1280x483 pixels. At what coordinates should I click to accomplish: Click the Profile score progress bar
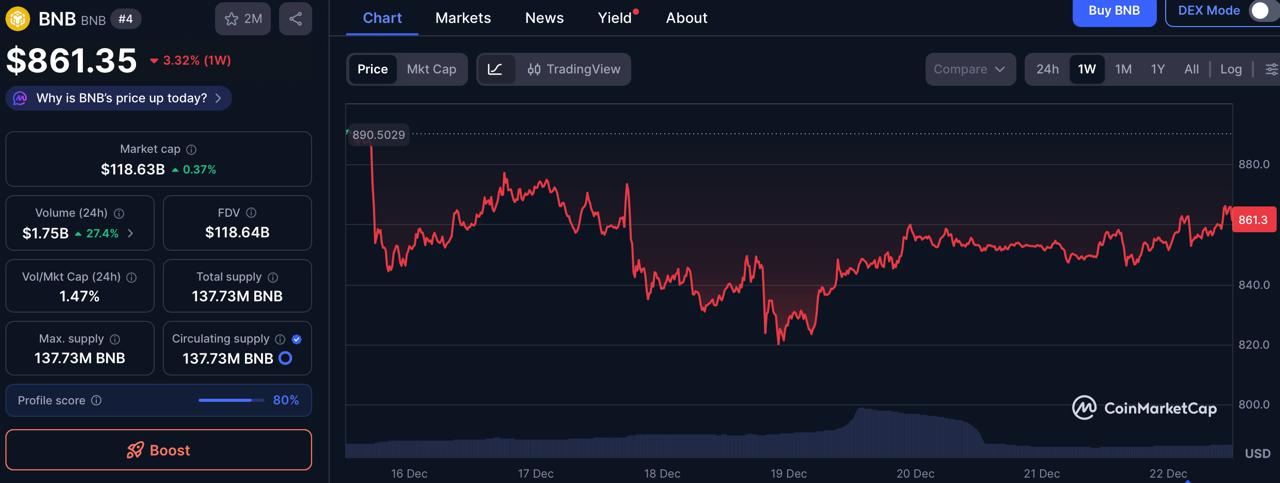(226, 400)
